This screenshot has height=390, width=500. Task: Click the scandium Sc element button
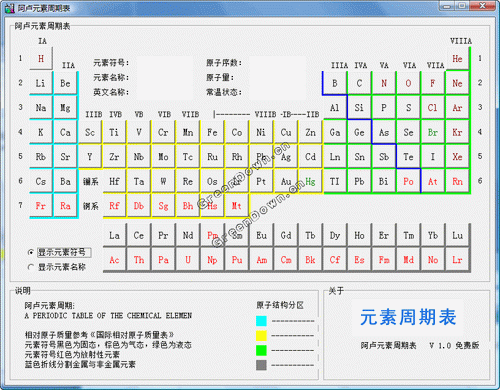[90, 132]
